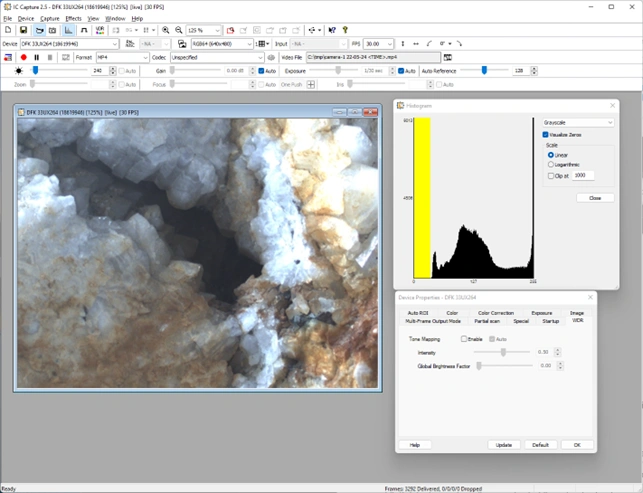643x493 pixels.
Task: Click the pause recording icon
Action: coord(37,57)
